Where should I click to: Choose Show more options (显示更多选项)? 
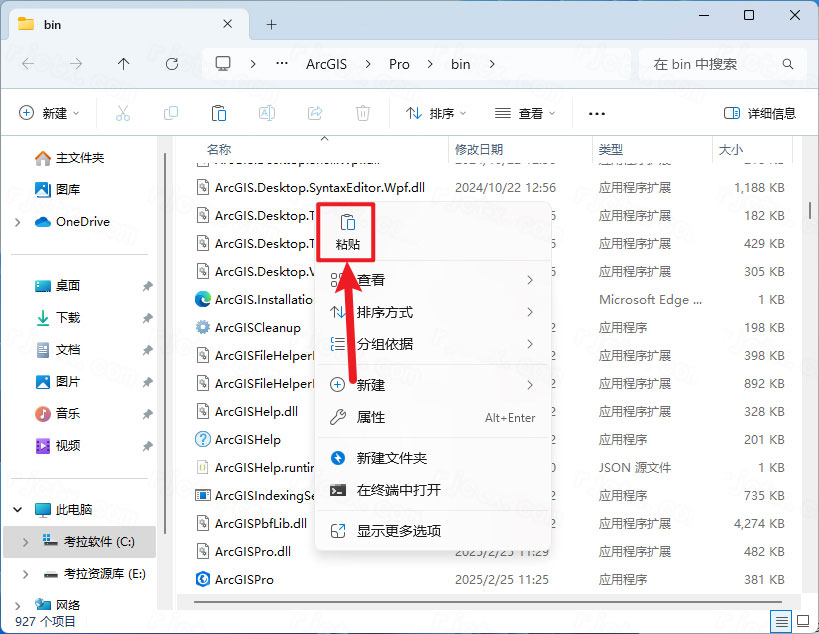pyautogui.click(x=432, y=531)
